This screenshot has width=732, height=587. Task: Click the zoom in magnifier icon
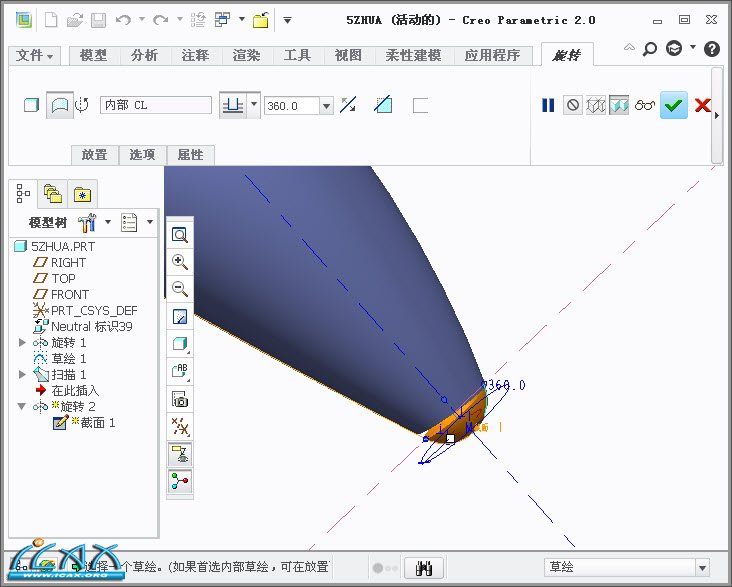pos(180,261)
